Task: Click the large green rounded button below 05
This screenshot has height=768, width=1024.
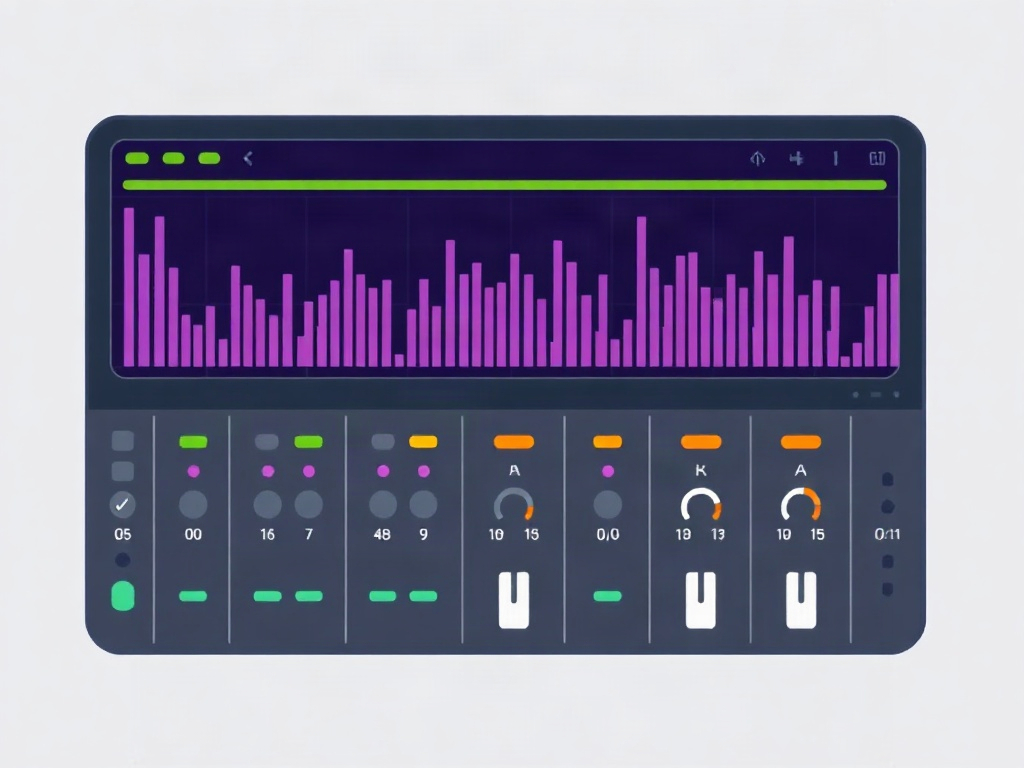Action: click(123, 596)
